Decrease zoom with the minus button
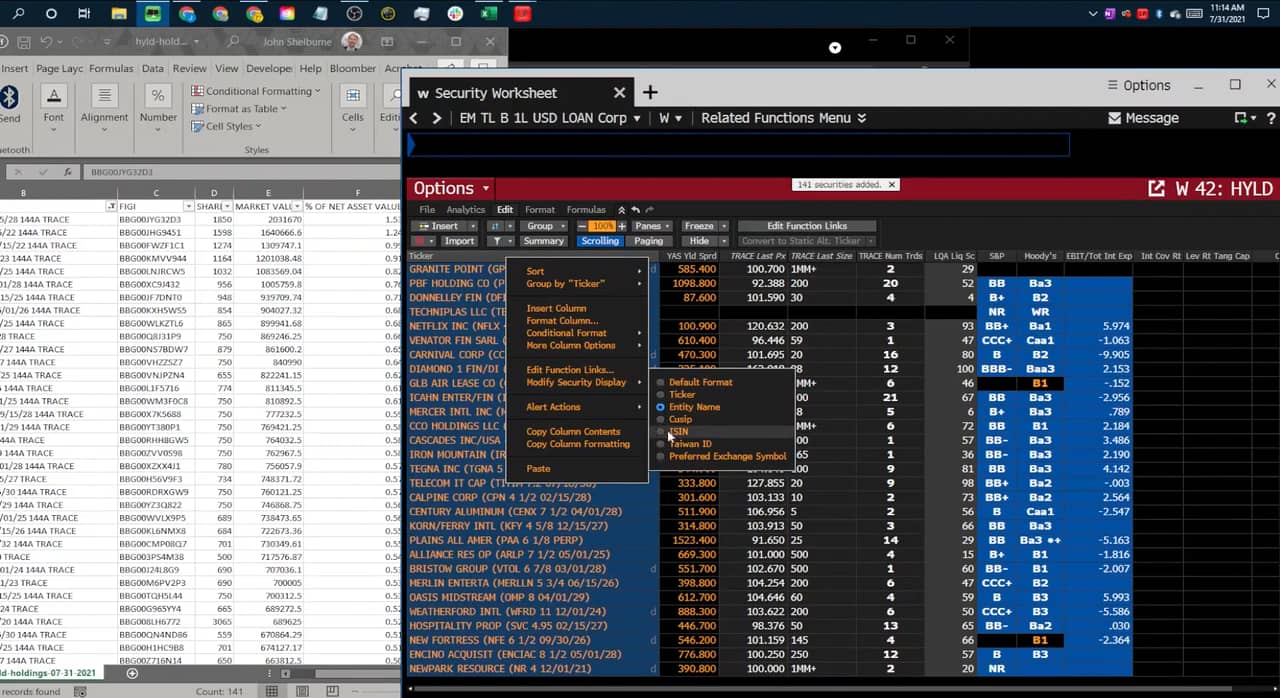This screenshot has height=698, width=1280. click(582, 226)
